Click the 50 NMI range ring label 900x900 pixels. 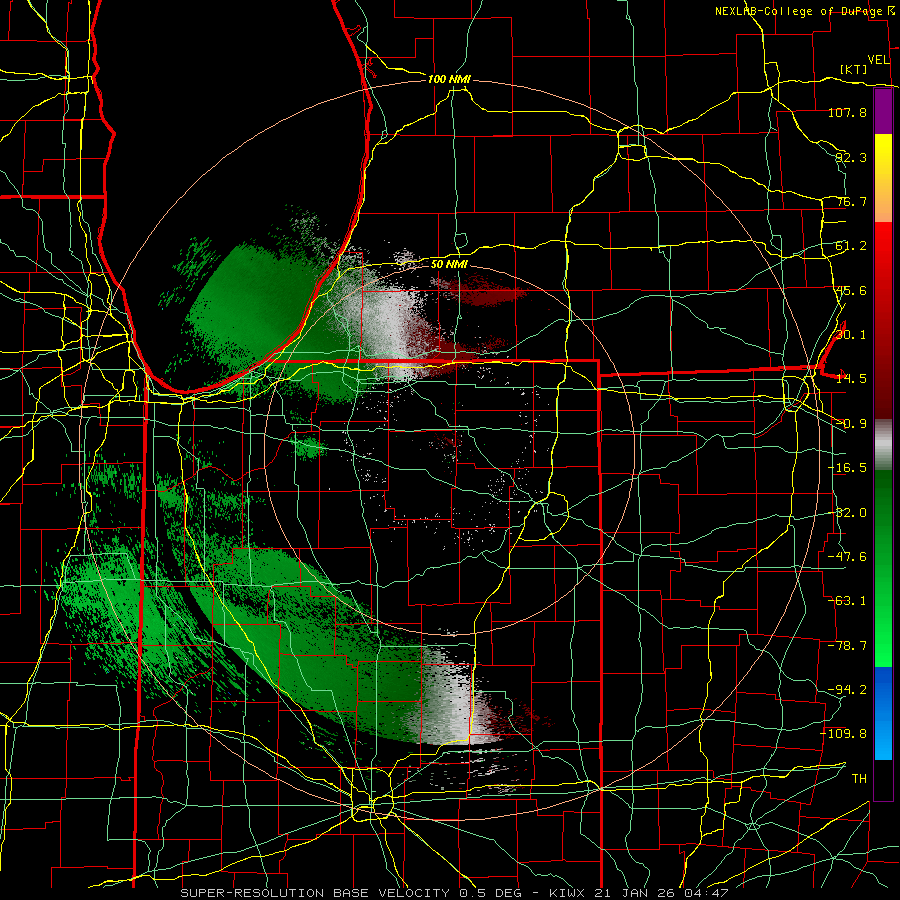point(449,264)
